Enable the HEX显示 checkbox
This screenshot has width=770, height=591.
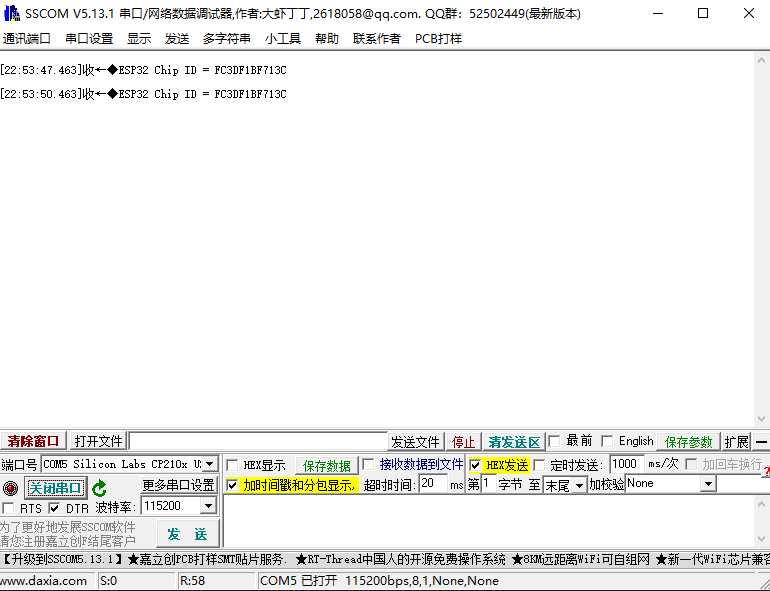pyautogui.click(x=232, y=465)
